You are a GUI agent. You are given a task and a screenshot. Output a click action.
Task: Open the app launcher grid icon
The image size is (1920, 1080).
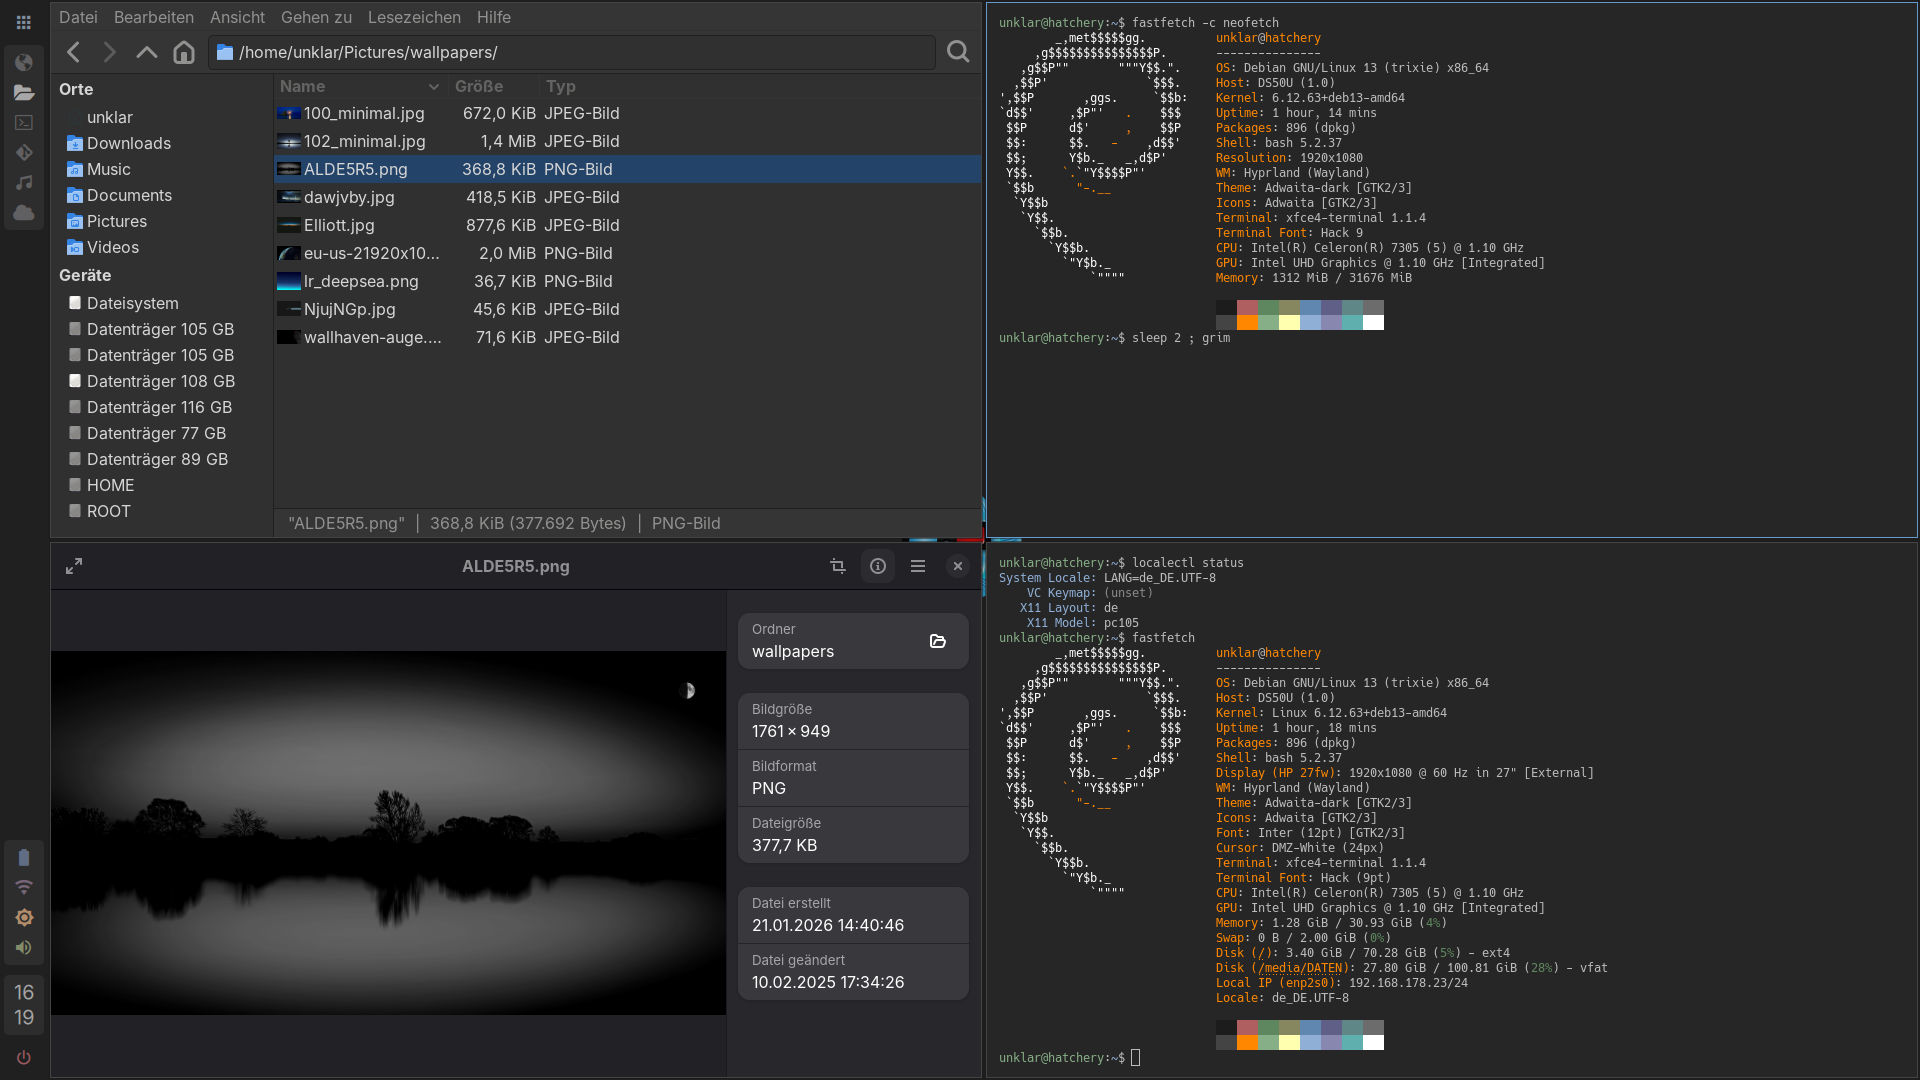[x=24, y=22]
